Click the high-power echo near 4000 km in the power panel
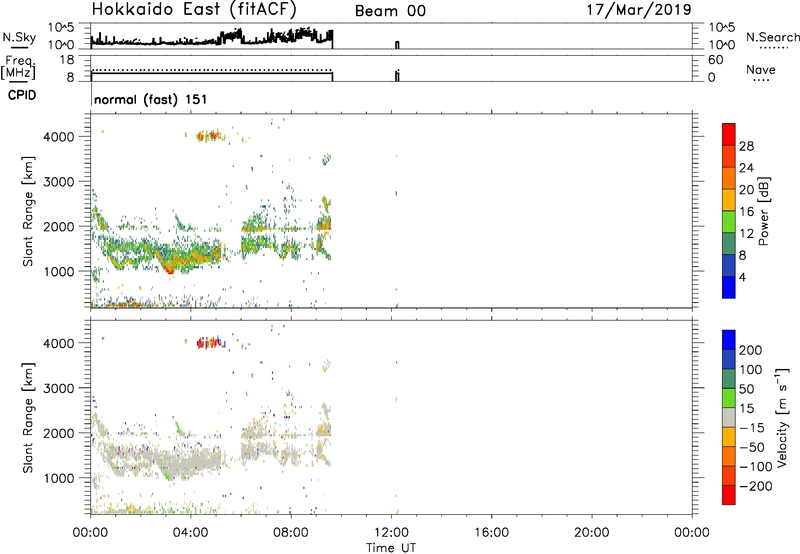 tap(210, 136)
